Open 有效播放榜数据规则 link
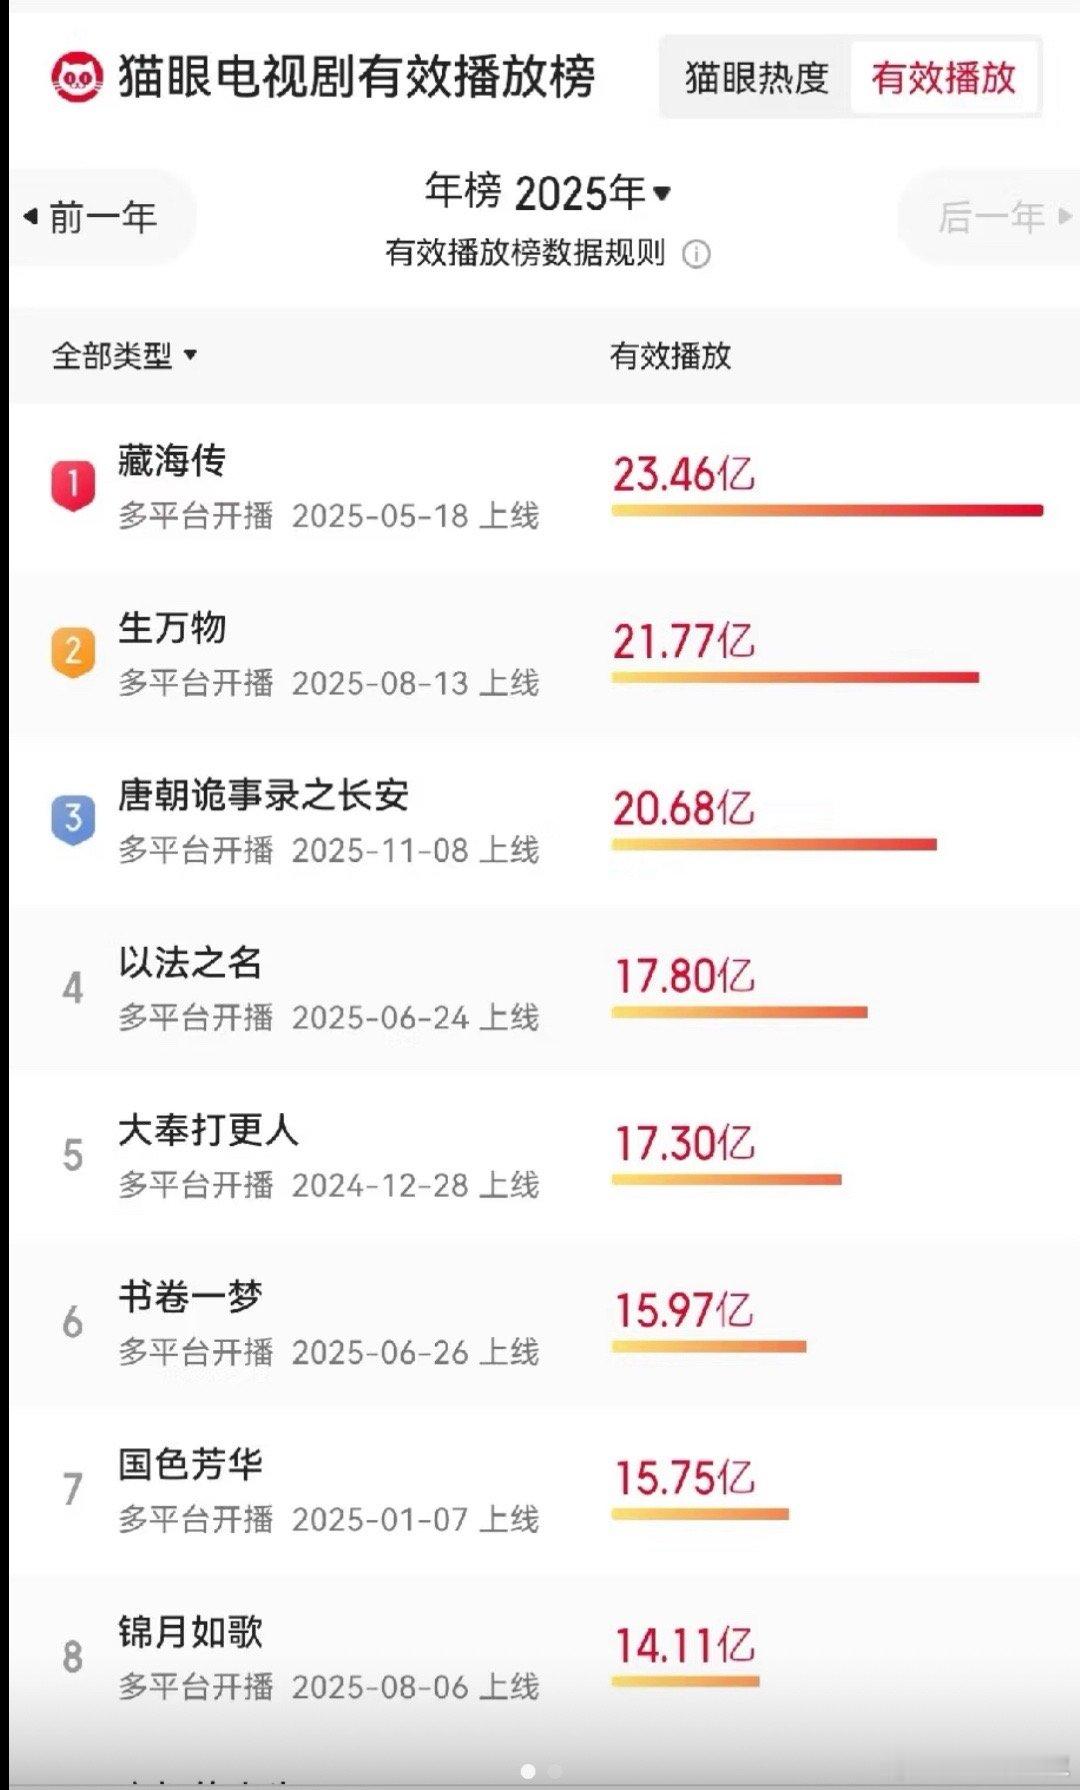This screenshot has width=1080, height=1790. pos(525,253)
